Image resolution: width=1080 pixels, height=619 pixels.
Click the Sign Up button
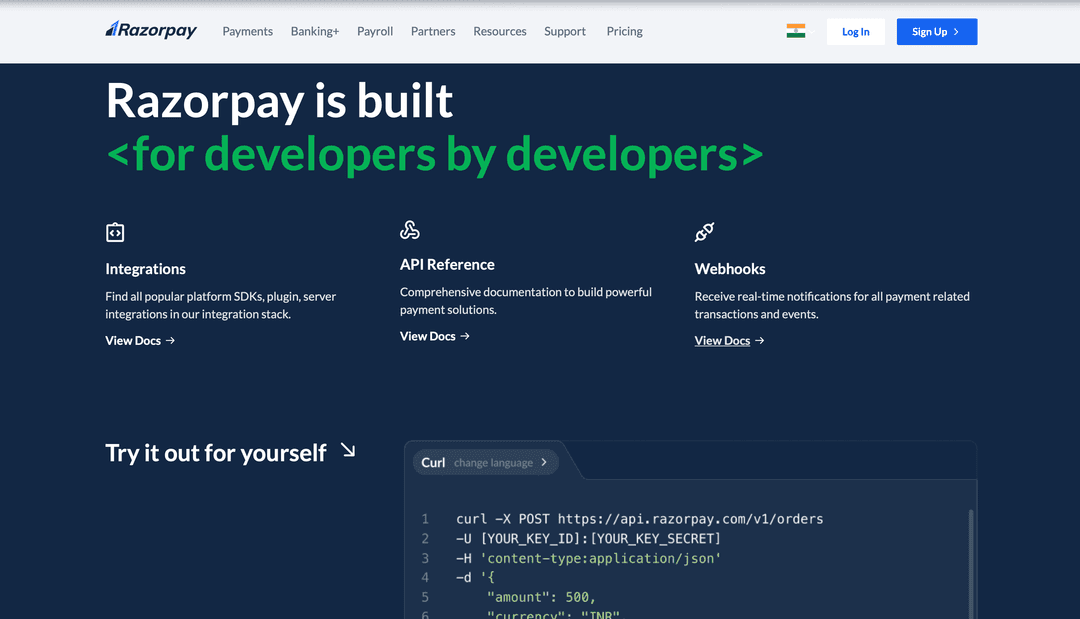tap(937, 32)
